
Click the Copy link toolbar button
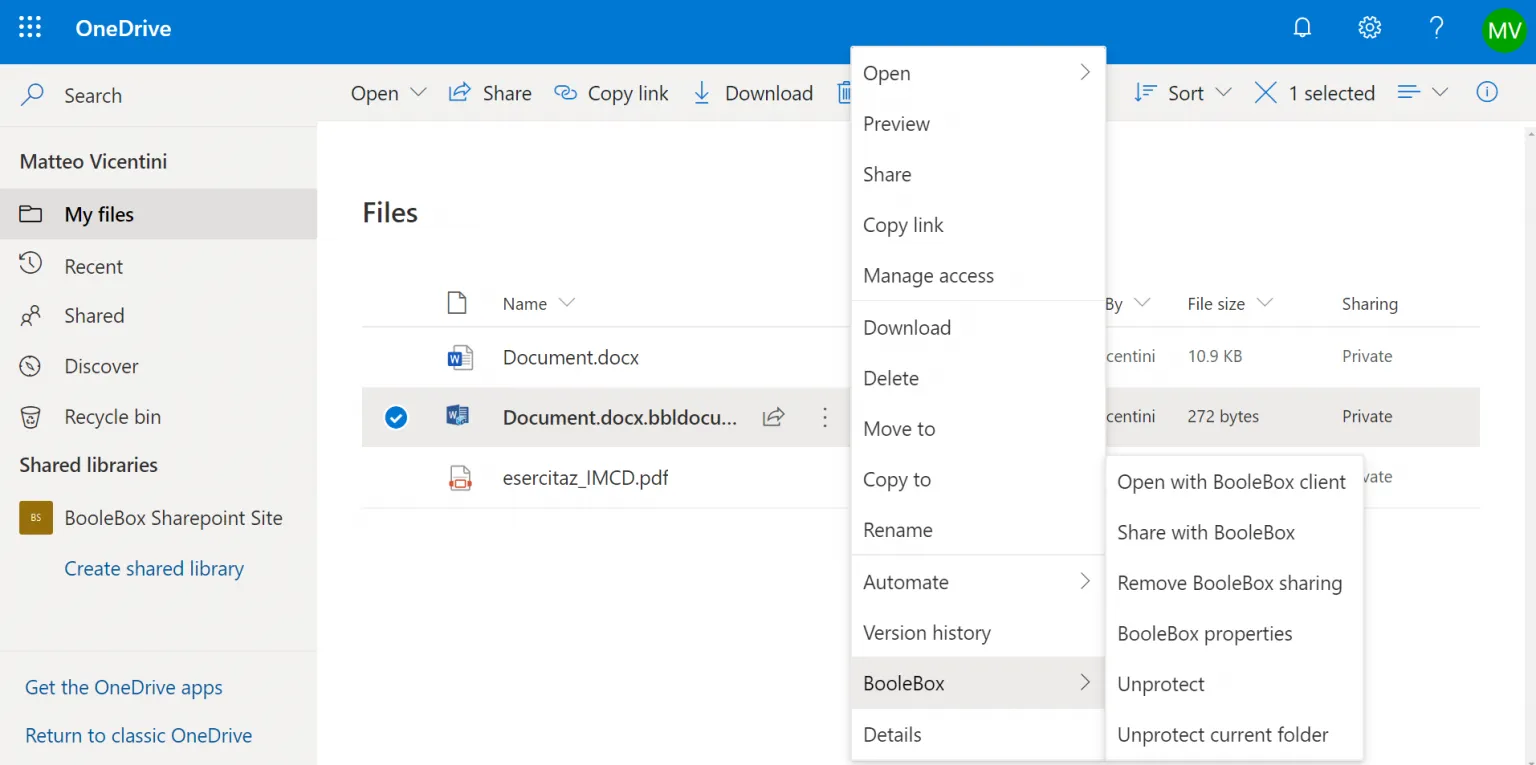point(611,93)
